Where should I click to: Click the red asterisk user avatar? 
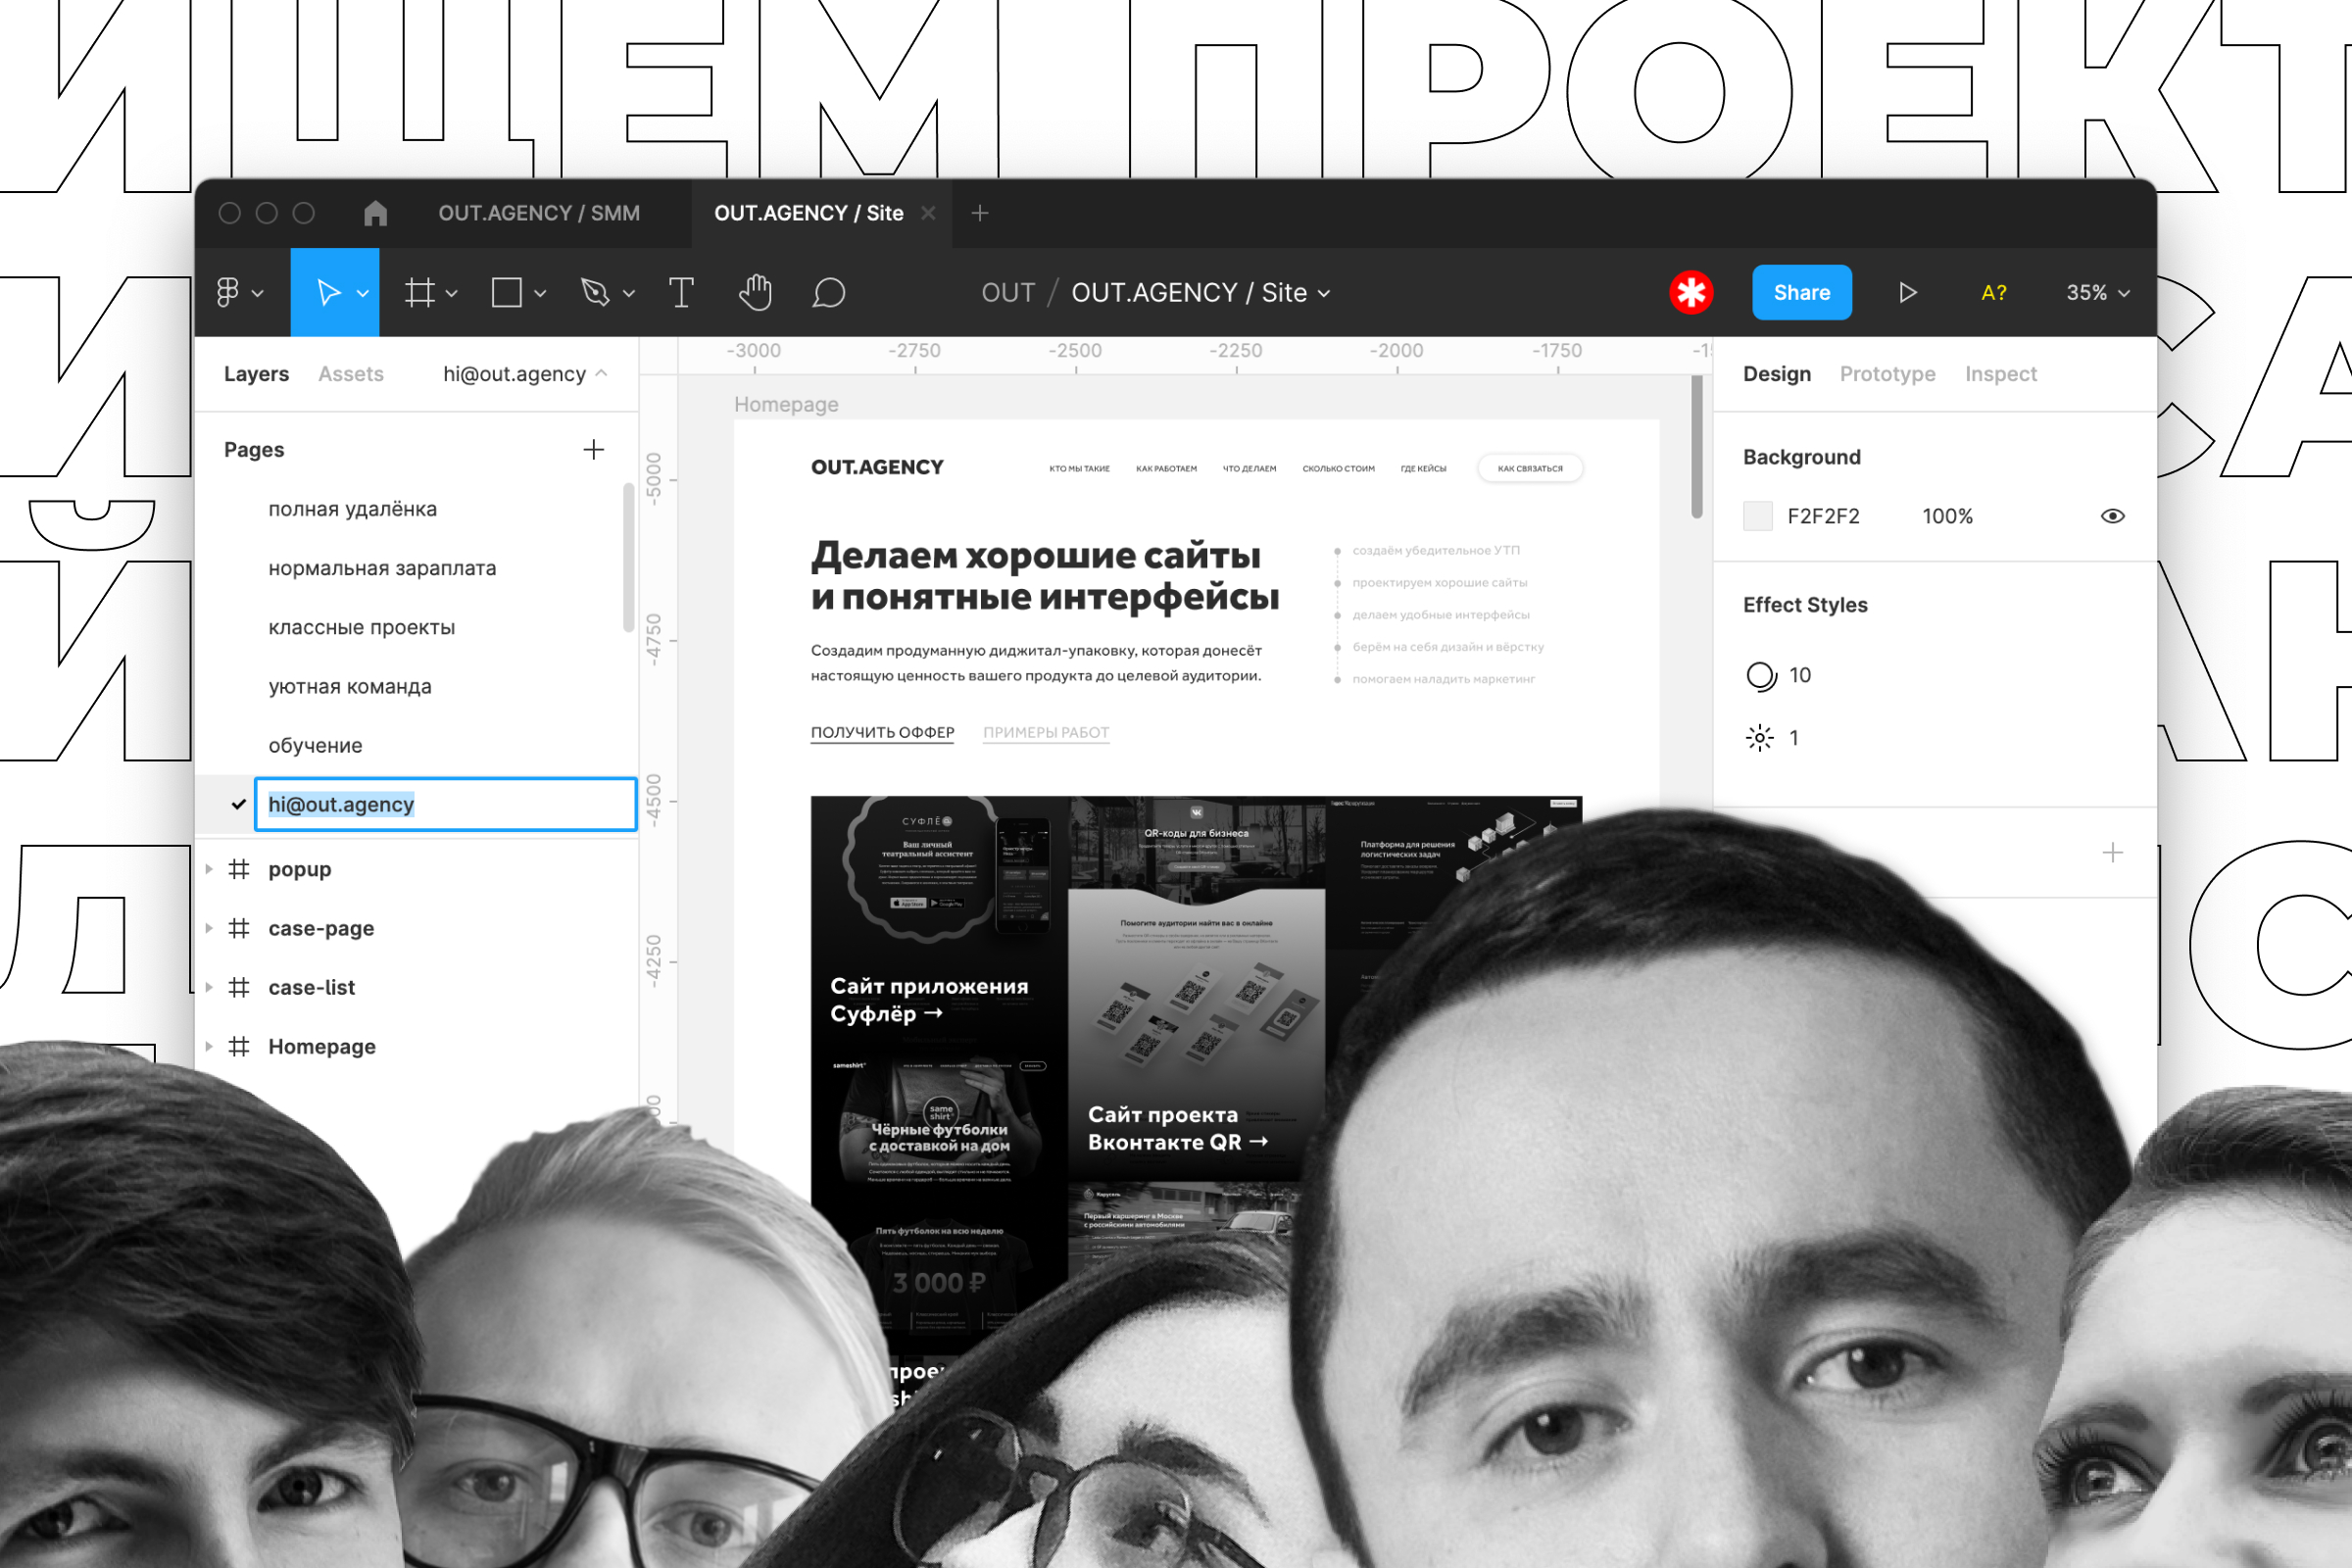1691,292
